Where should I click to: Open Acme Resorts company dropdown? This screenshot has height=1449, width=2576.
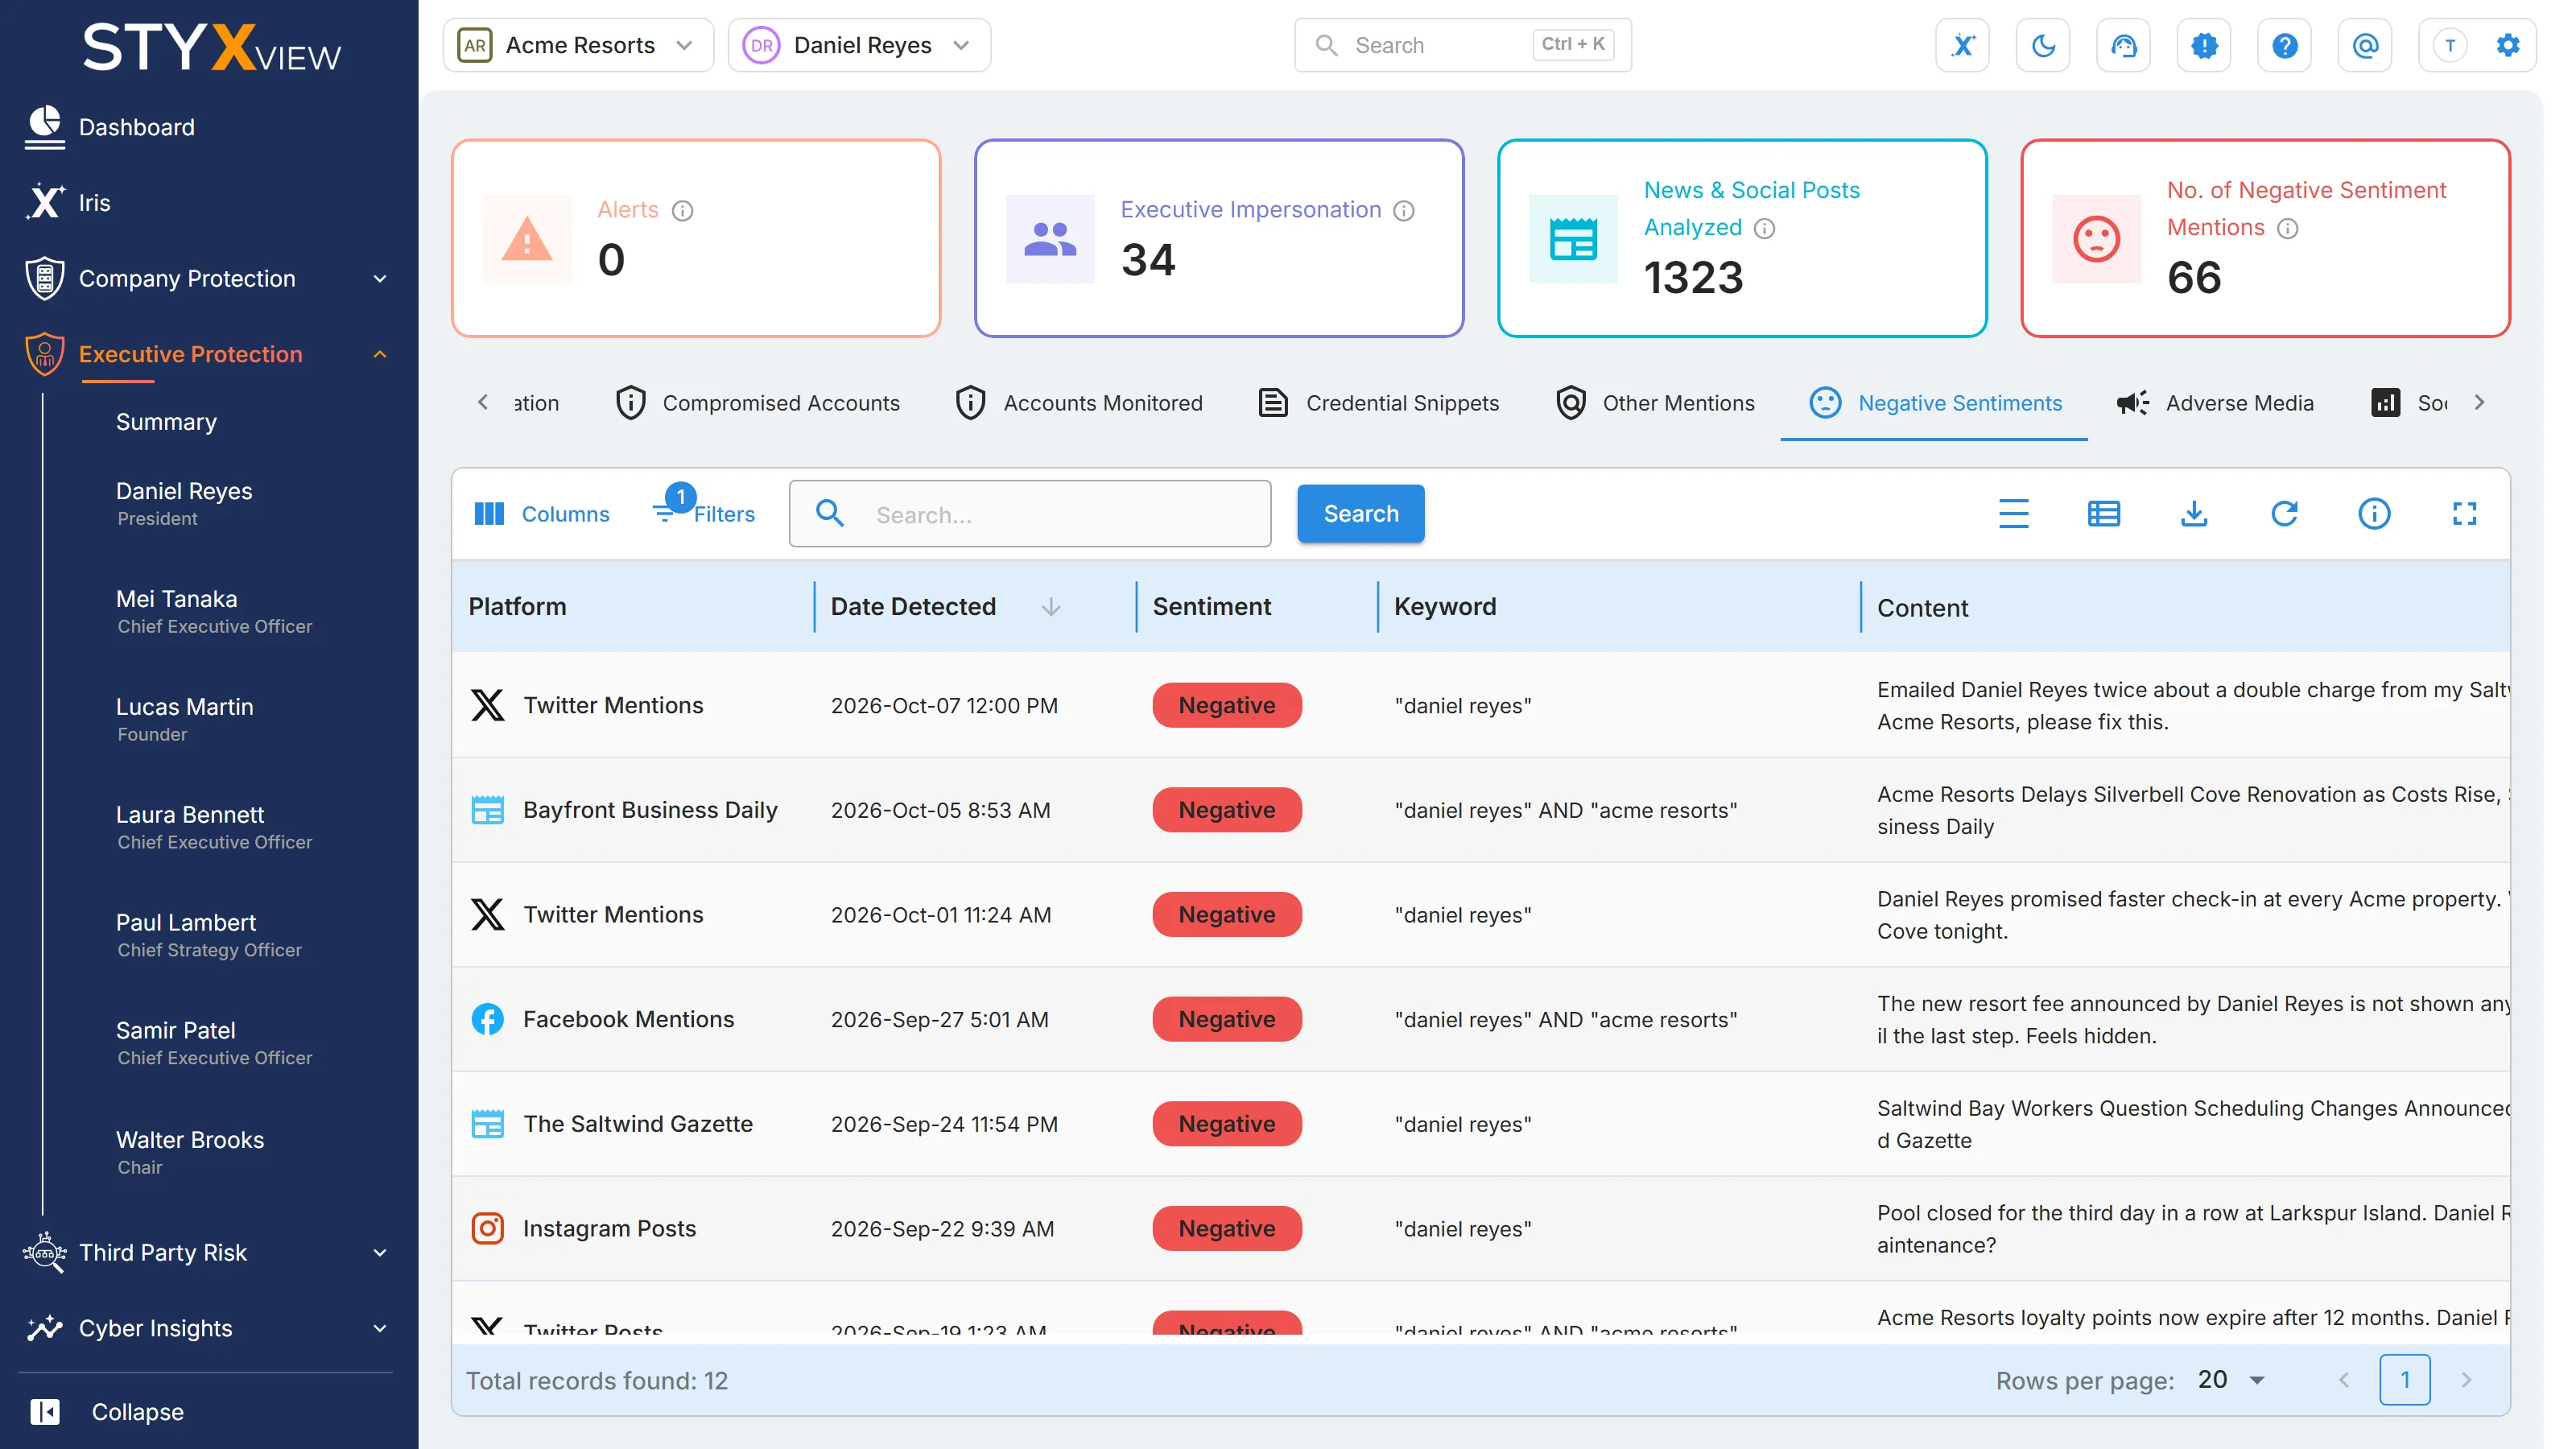(x=578, y=45)
